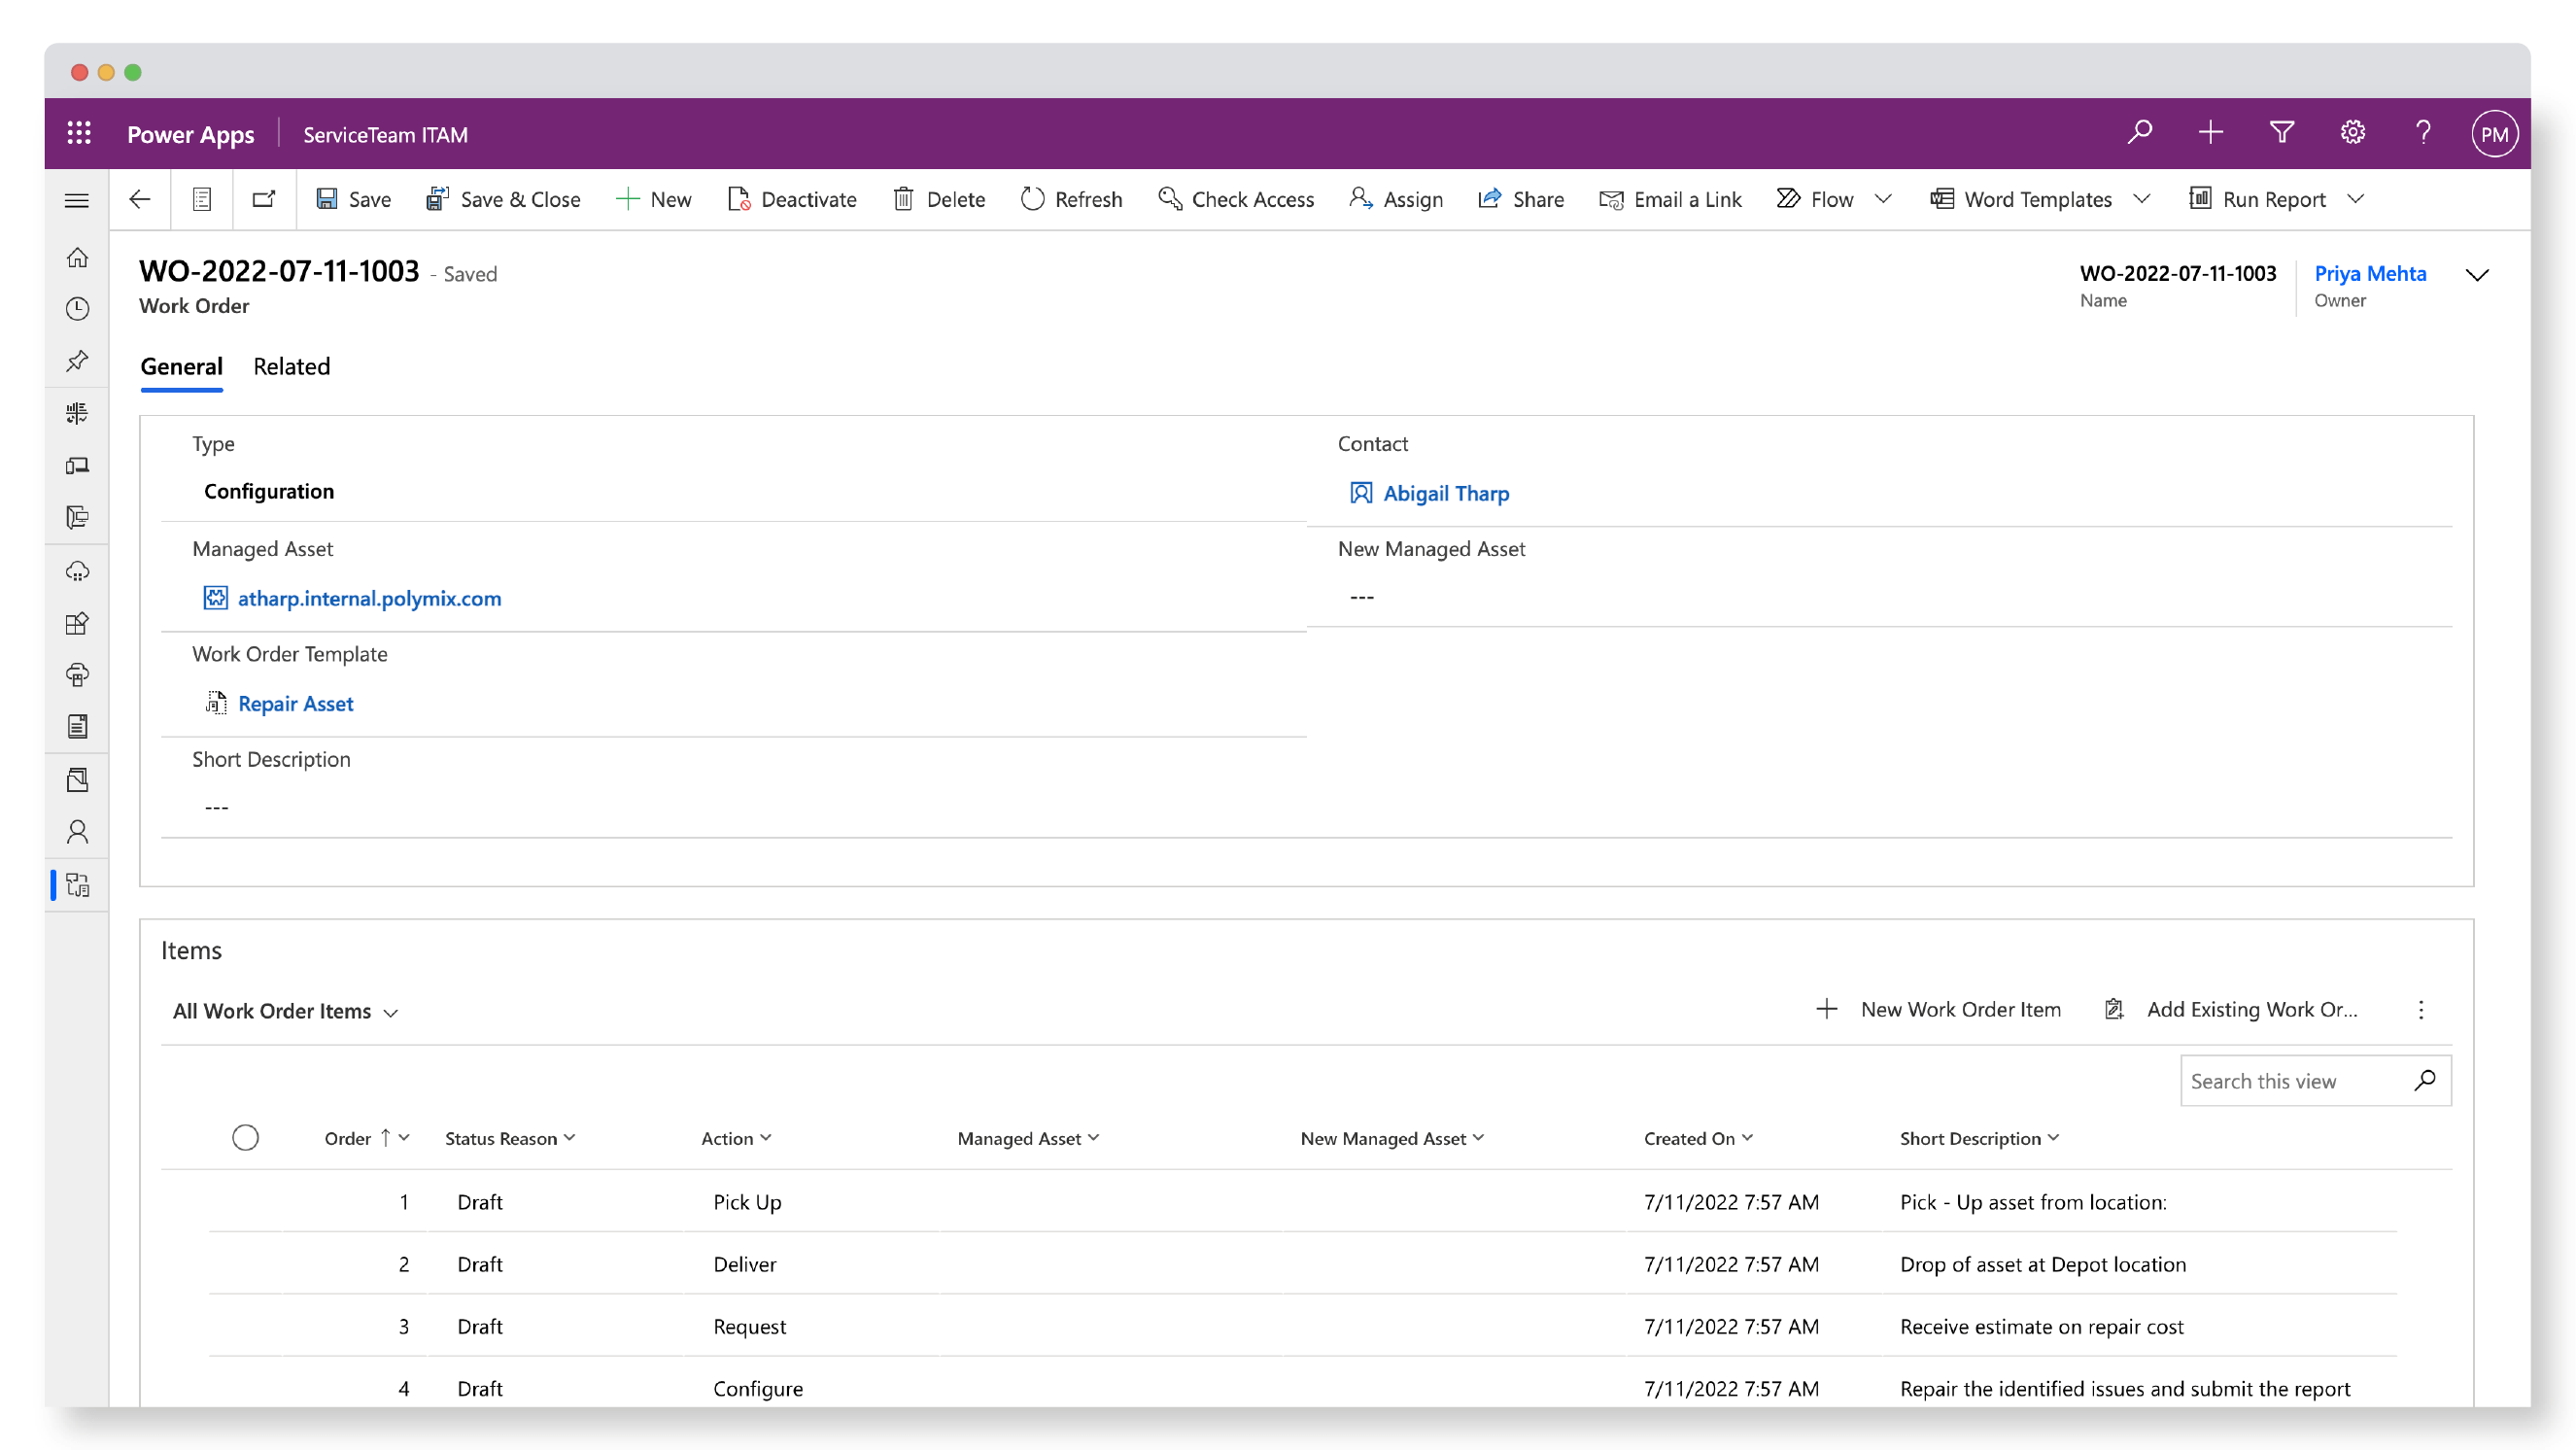Screen dimensions: 2576x1450
Task: Refresh the record
Action: [x=1071, y=199]
